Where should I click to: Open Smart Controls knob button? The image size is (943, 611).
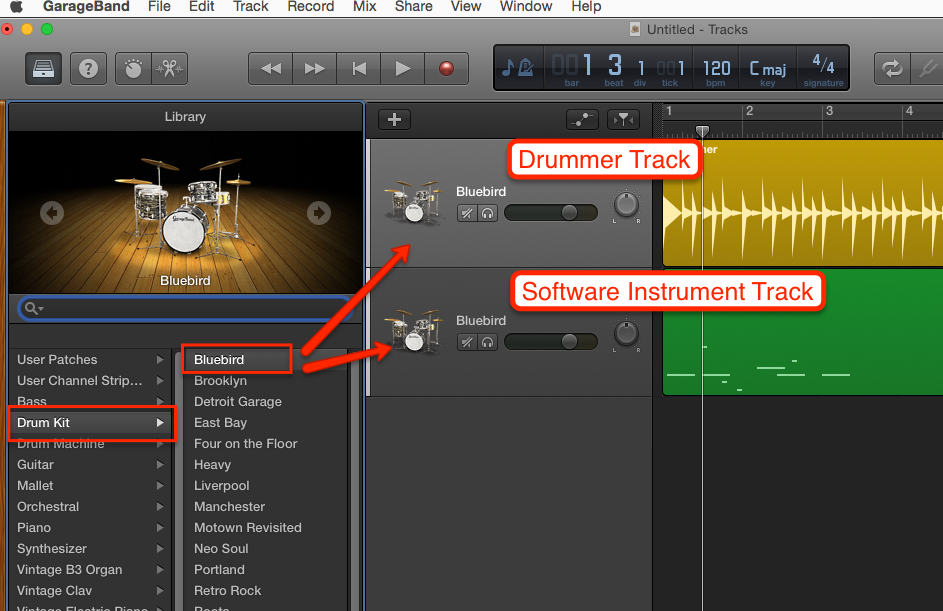click(x=133, y=68)
